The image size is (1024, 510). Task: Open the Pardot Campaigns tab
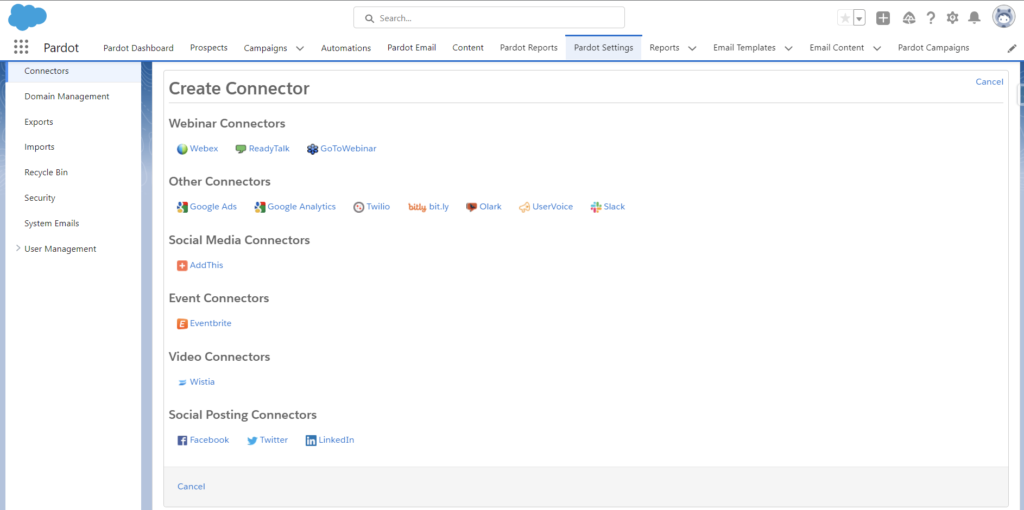coord(933,48)
